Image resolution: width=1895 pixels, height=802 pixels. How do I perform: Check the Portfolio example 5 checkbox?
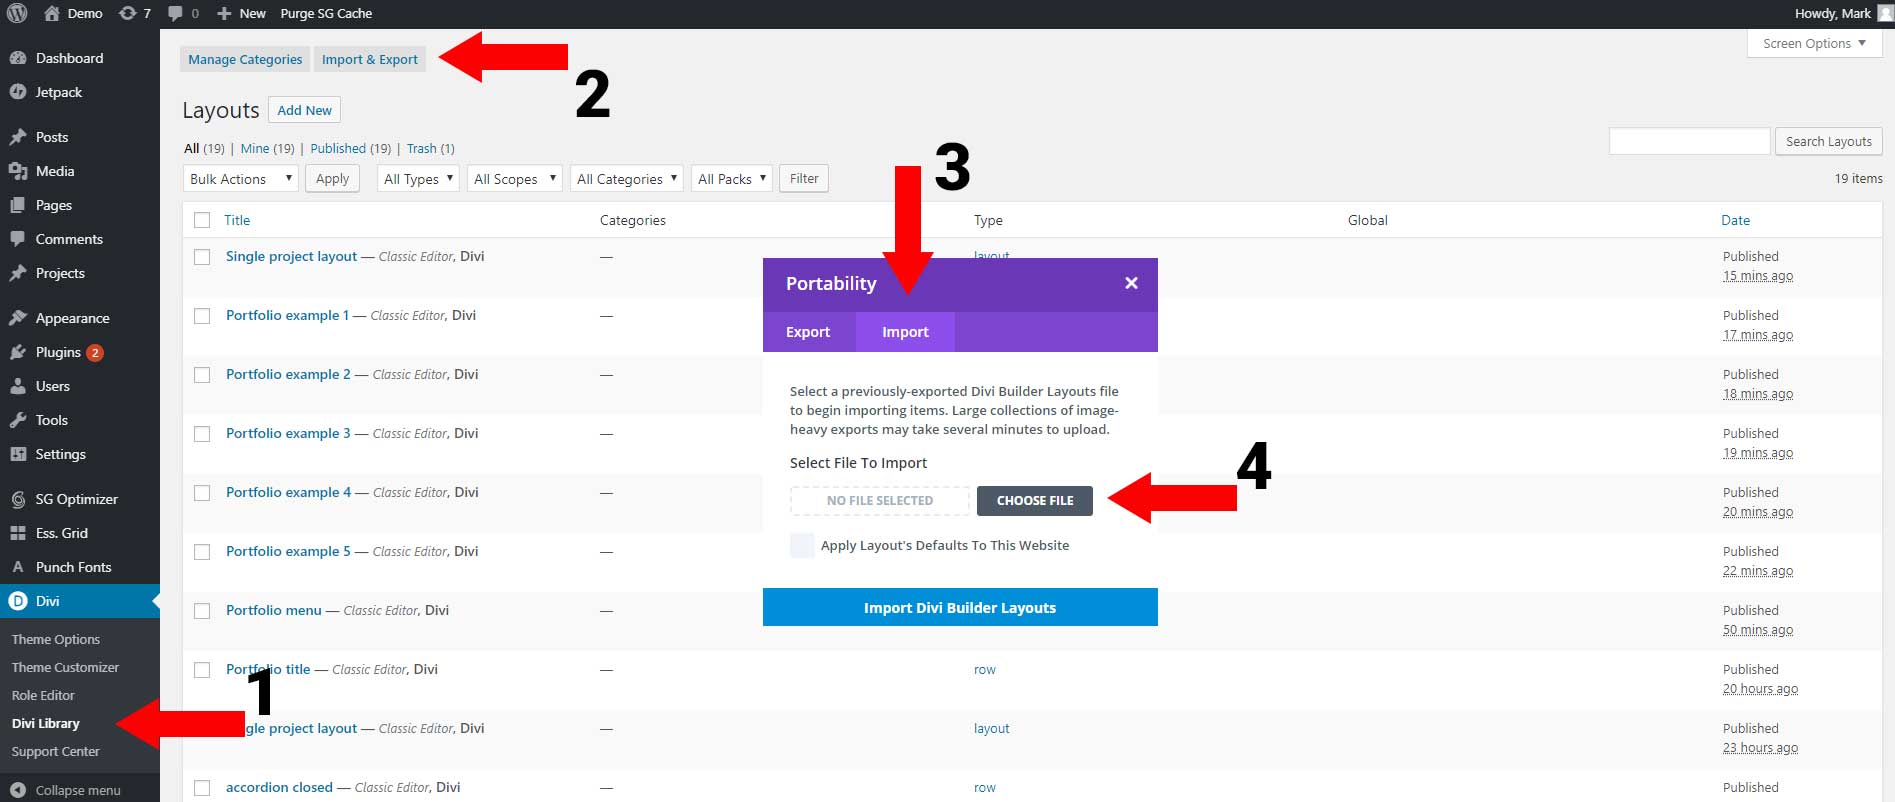[202, 552]
